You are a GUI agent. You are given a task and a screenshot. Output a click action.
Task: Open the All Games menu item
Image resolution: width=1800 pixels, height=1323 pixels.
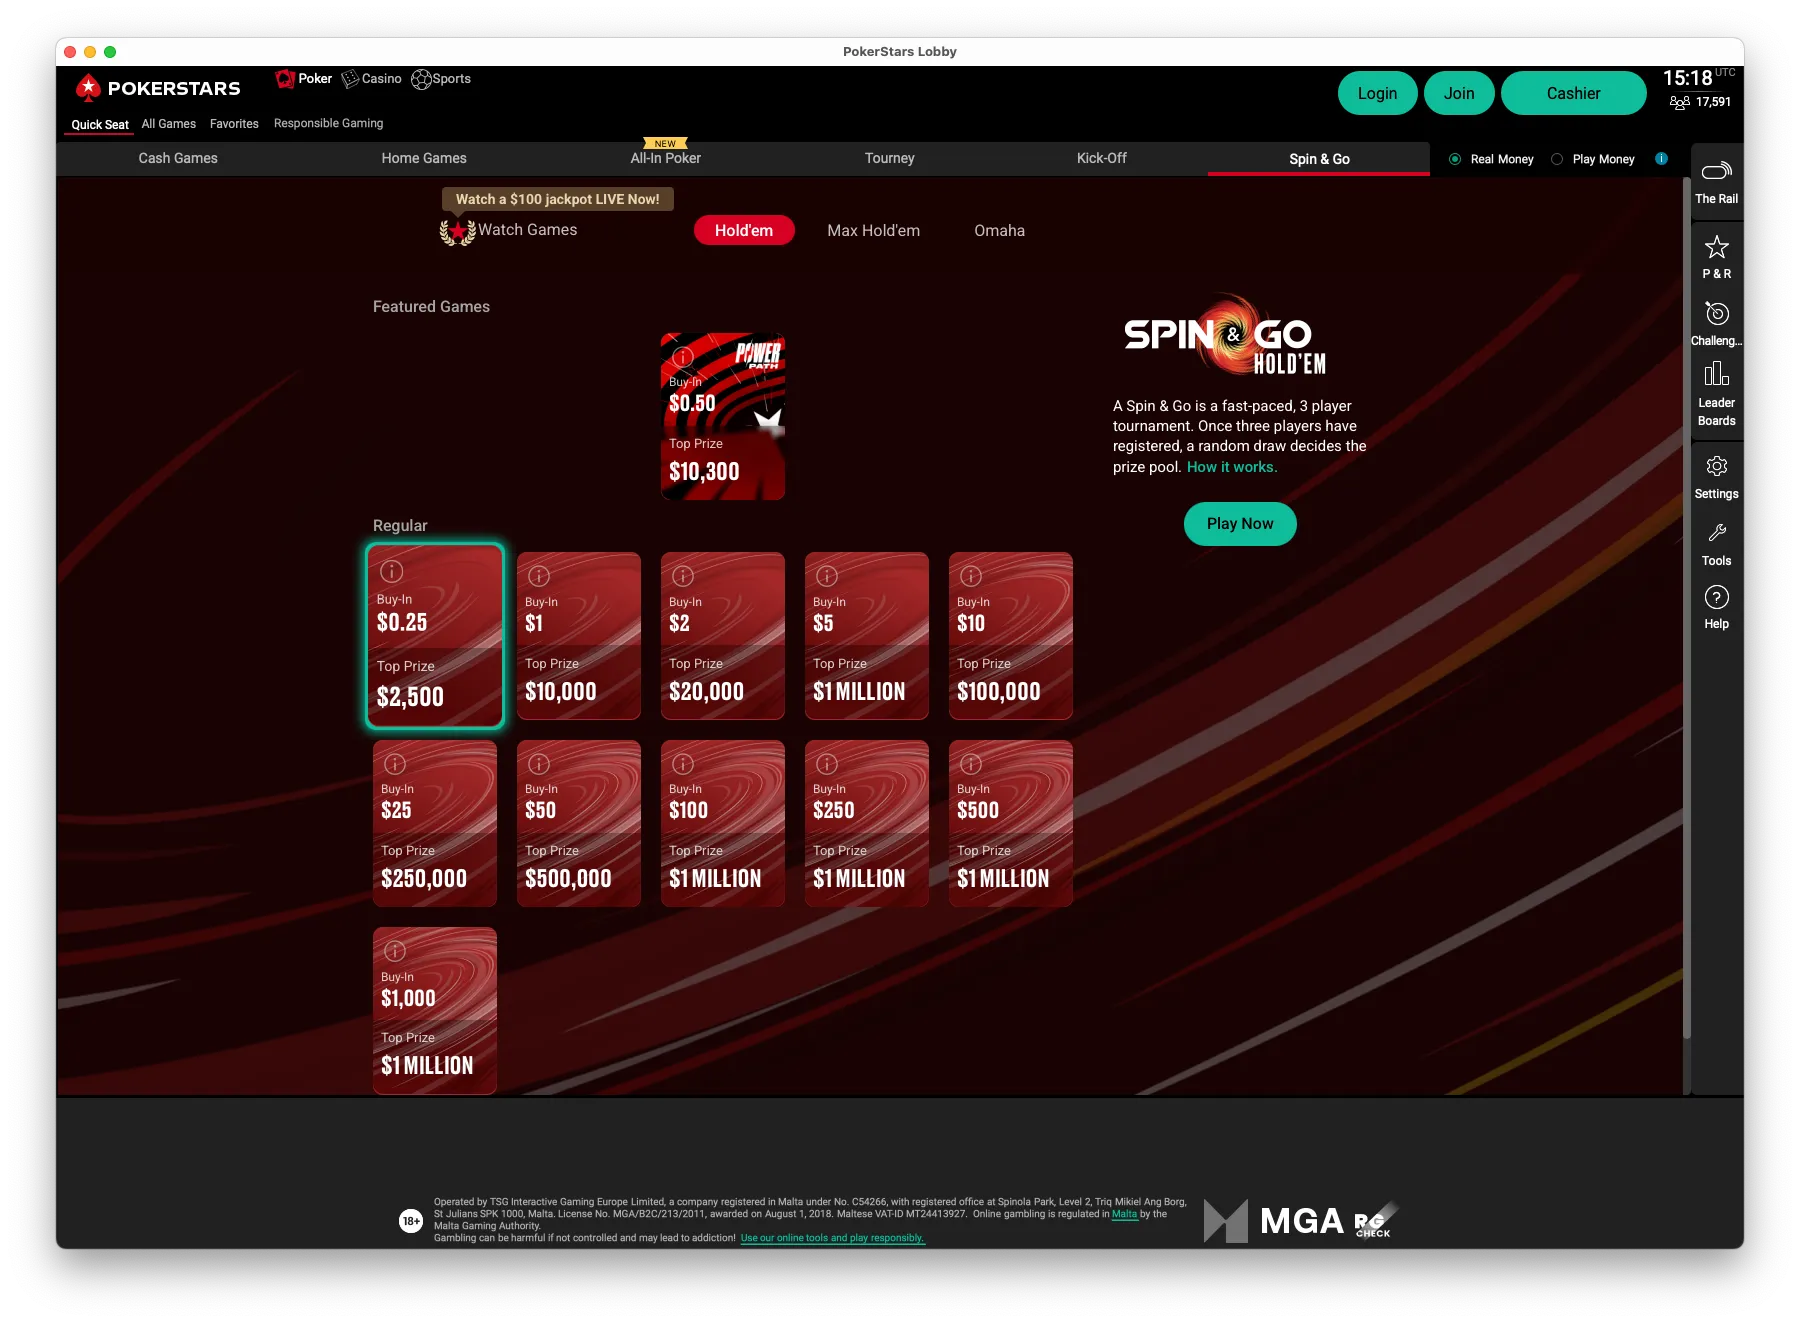click(169, 124)
